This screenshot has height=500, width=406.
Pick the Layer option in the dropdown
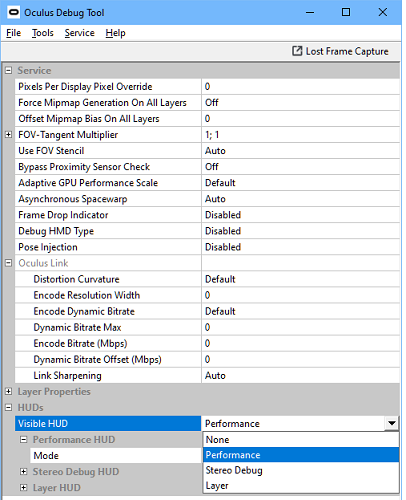pos(301,486)
